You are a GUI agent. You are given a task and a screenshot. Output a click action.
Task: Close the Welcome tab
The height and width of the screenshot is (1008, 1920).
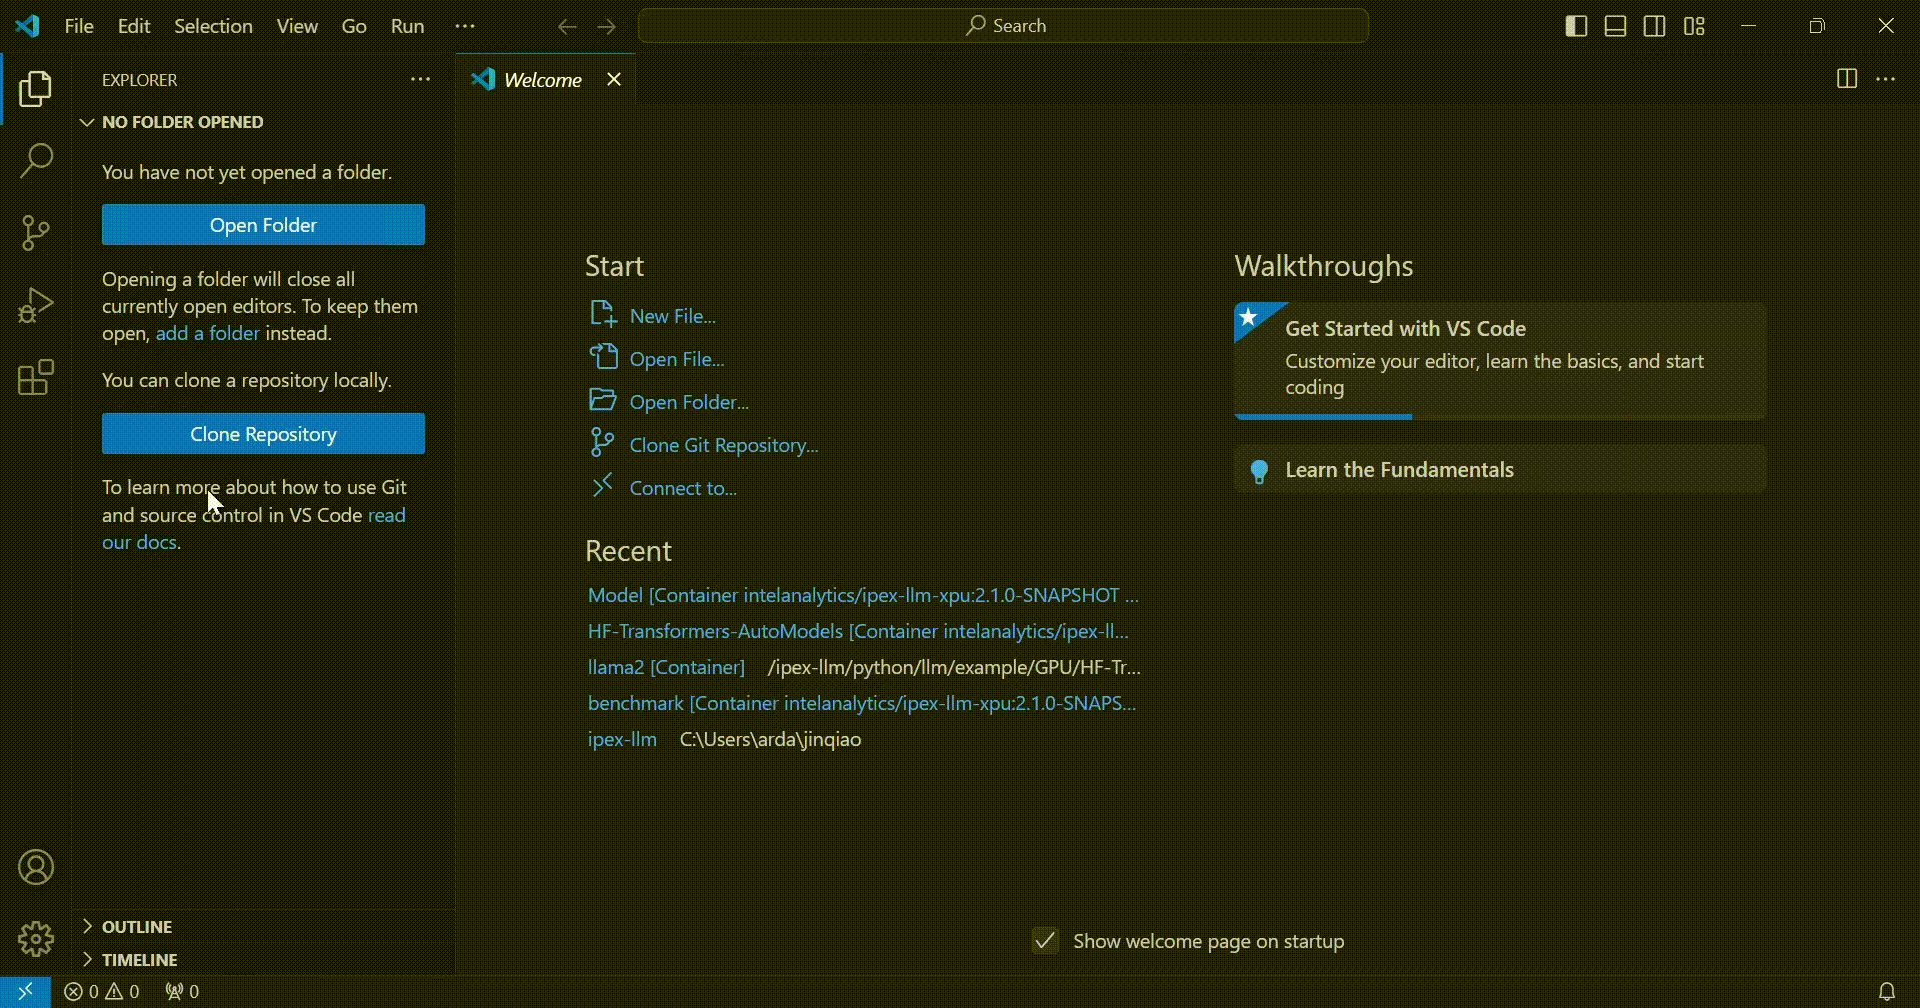click(614, 79)
